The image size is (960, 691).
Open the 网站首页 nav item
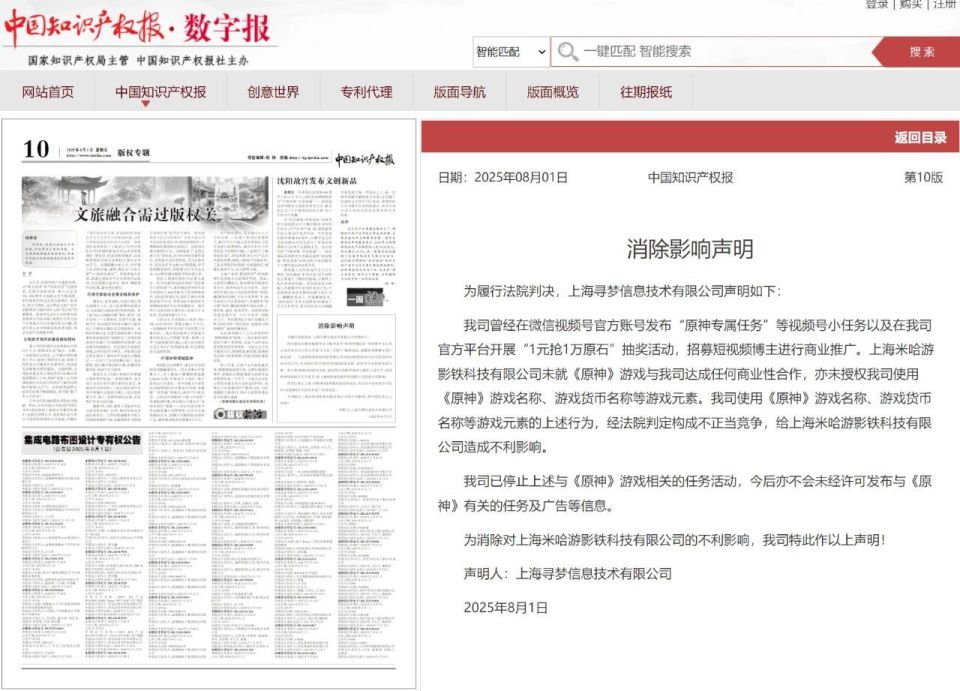click(48, 92)
